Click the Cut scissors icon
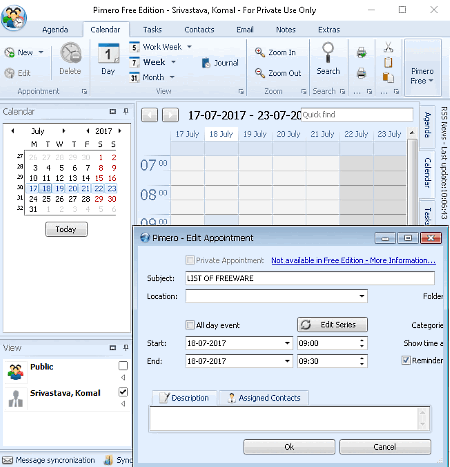450x467 pixels. coord(388,47)
